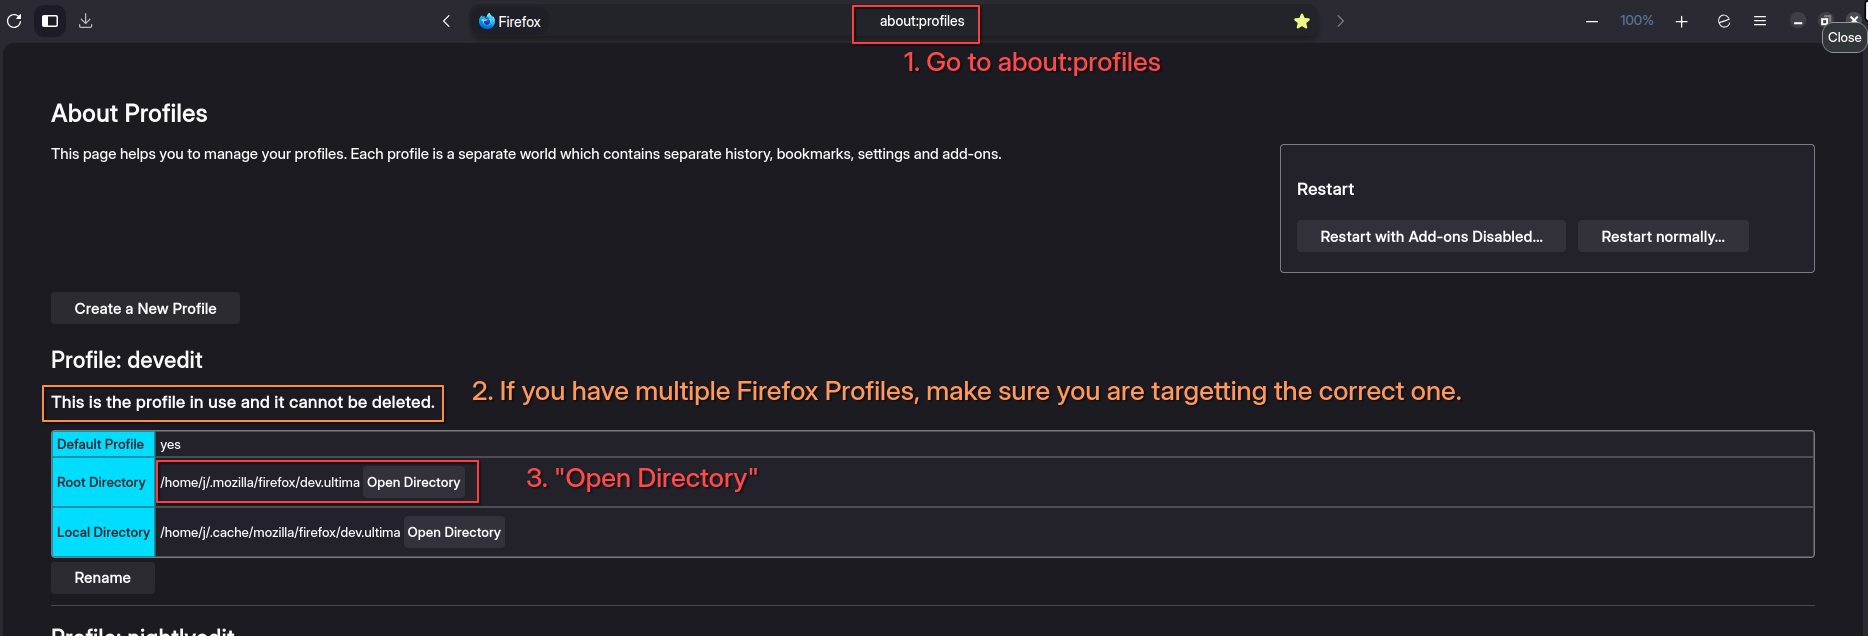
Task: Go forward with the right arrow
Action: (x=1340, y=21)
